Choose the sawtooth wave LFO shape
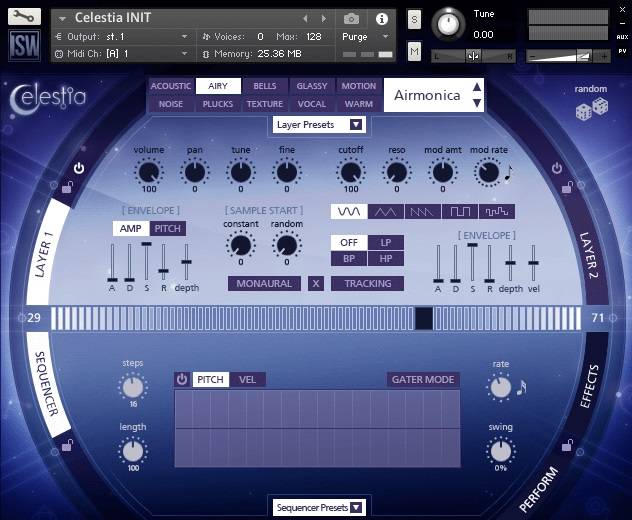Viewport: 632px width, 520px height. coord(424,212)
